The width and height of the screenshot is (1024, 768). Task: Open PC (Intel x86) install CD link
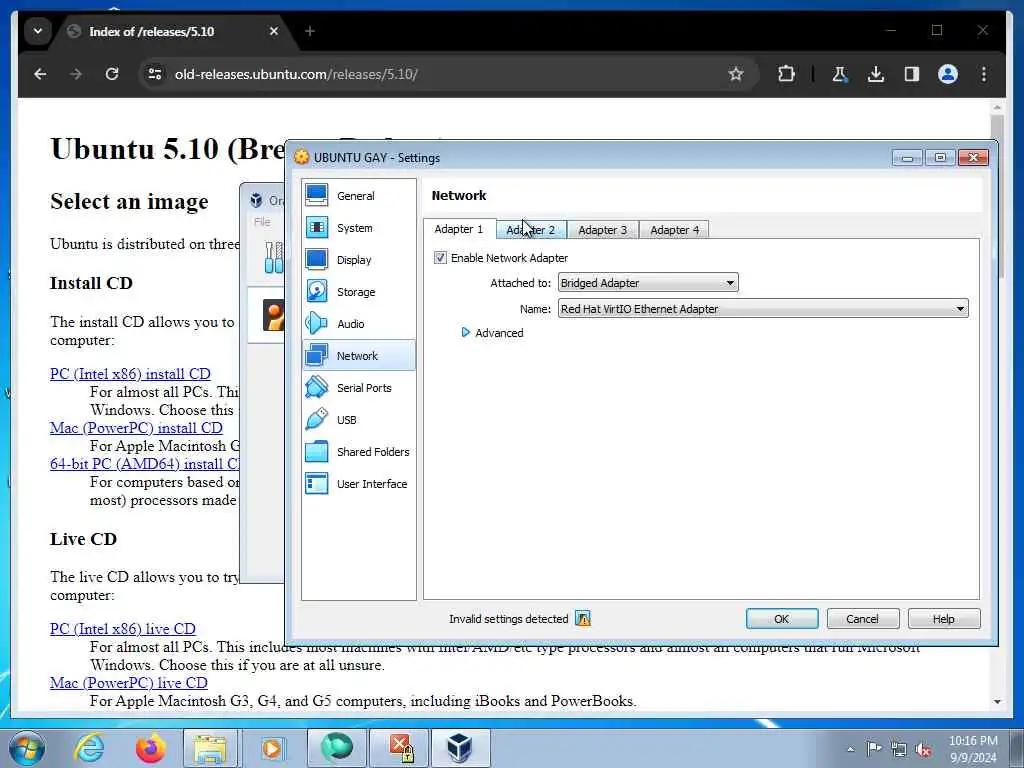130,374
